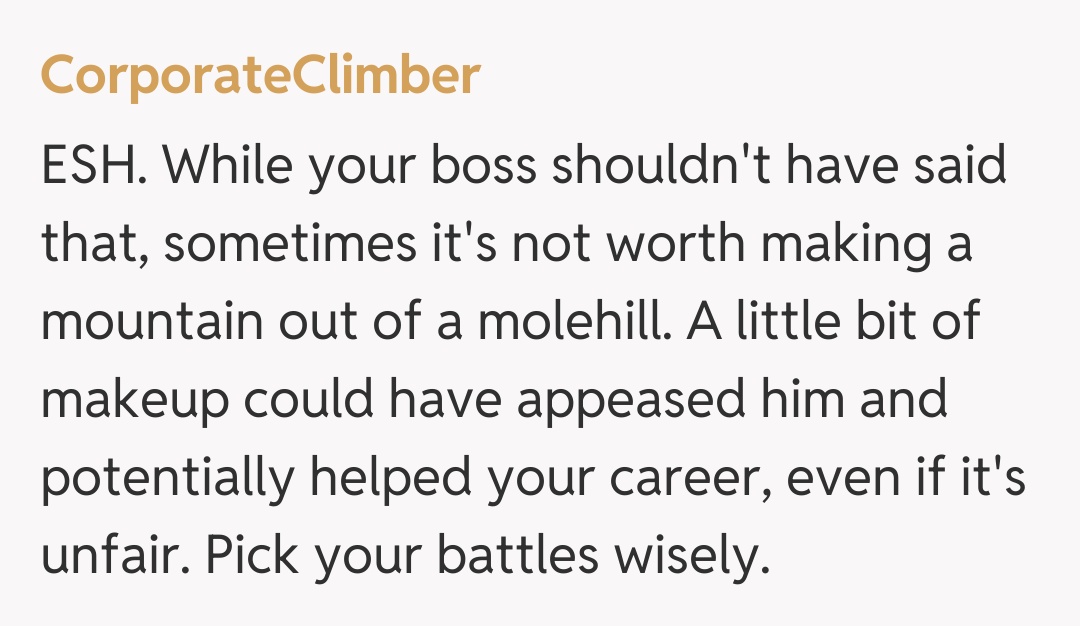Open the CorporateClimber user profile link
The height and width of the screenshot is (626, 1080).
(260, 77)
